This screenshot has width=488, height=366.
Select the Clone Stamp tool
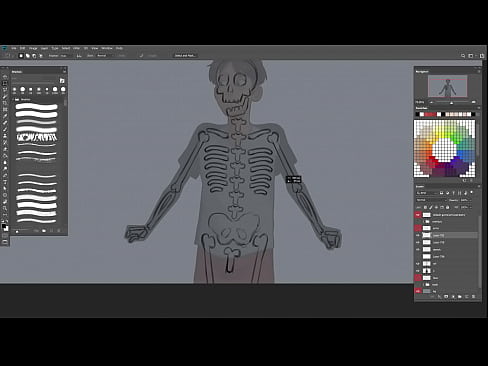[5, 136]
